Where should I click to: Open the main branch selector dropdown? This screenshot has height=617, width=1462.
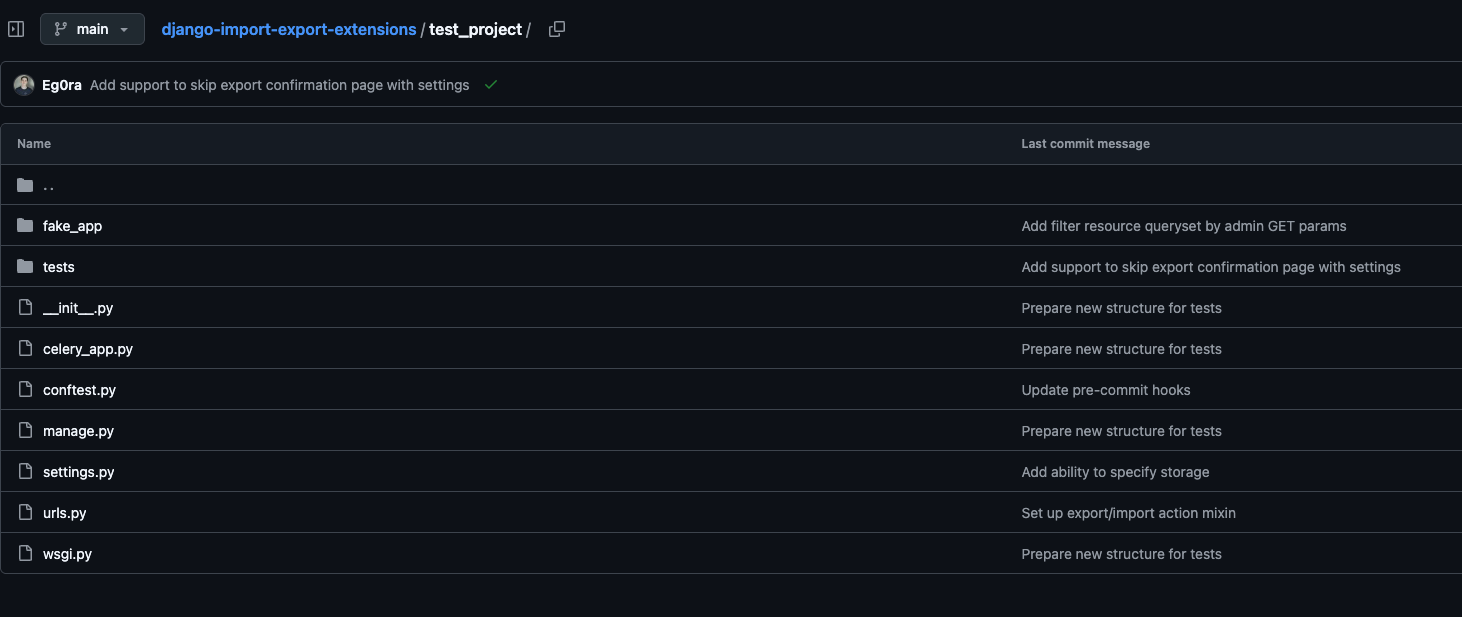click(x=92, y=29)
